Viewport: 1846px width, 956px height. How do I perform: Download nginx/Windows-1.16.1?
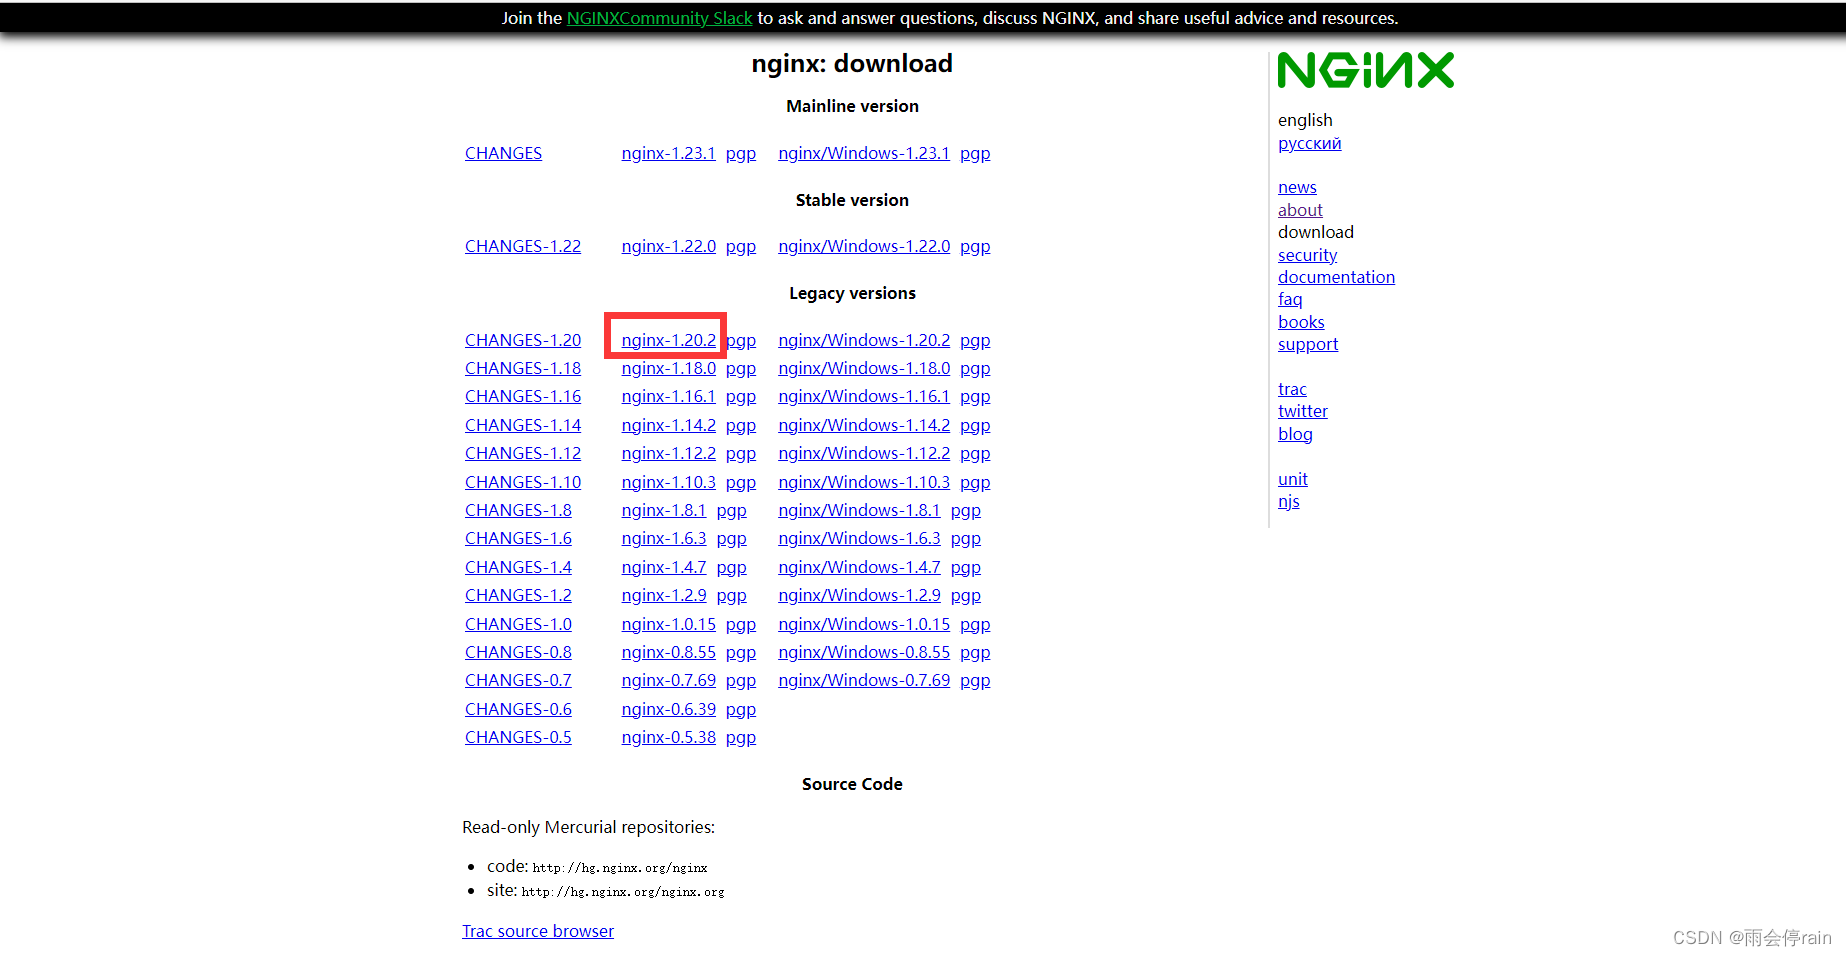pyautogui.click(x=864, y=396)
